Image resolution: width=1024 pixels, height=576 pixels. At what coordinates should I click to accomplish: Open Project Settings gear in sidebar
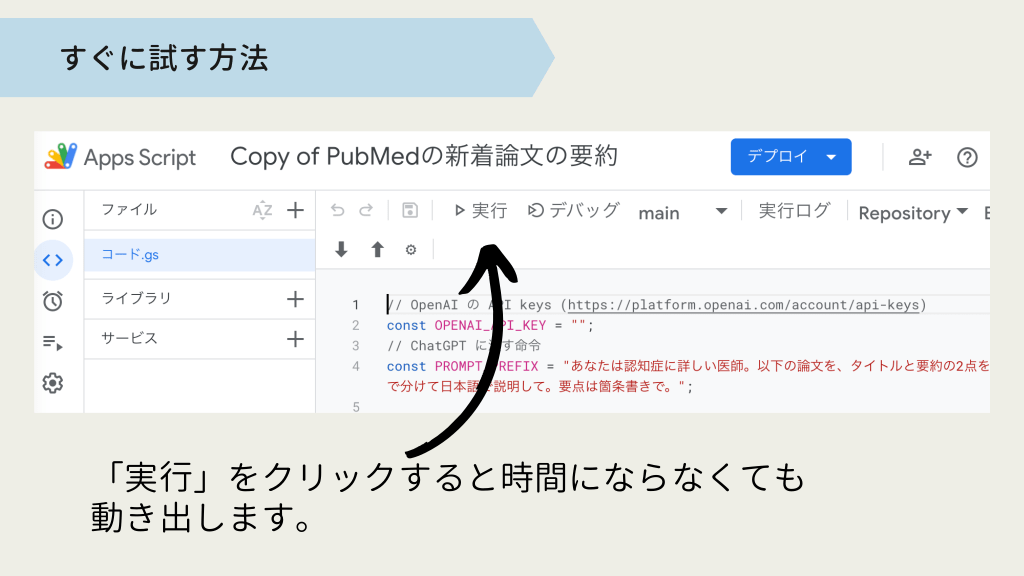point(53,383)
